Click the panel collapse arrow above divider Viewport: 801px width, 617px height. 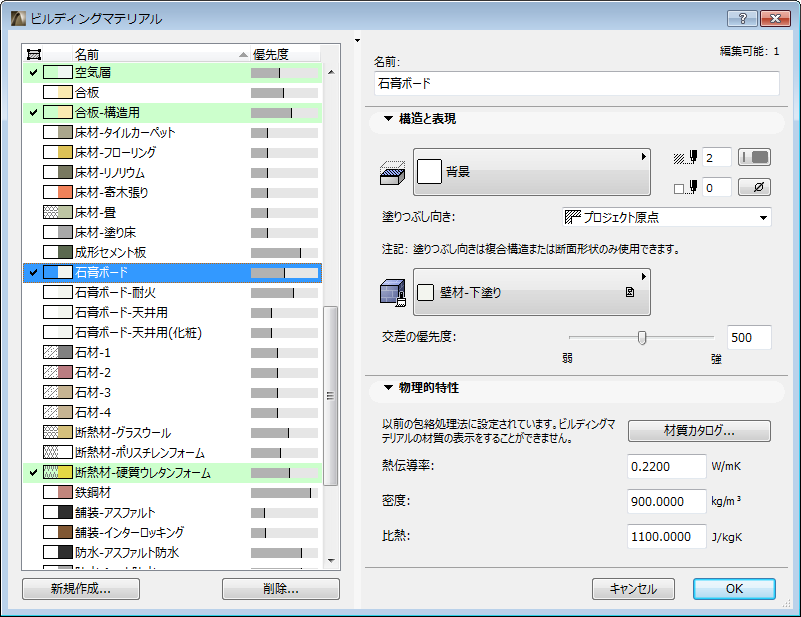(358, 40)
